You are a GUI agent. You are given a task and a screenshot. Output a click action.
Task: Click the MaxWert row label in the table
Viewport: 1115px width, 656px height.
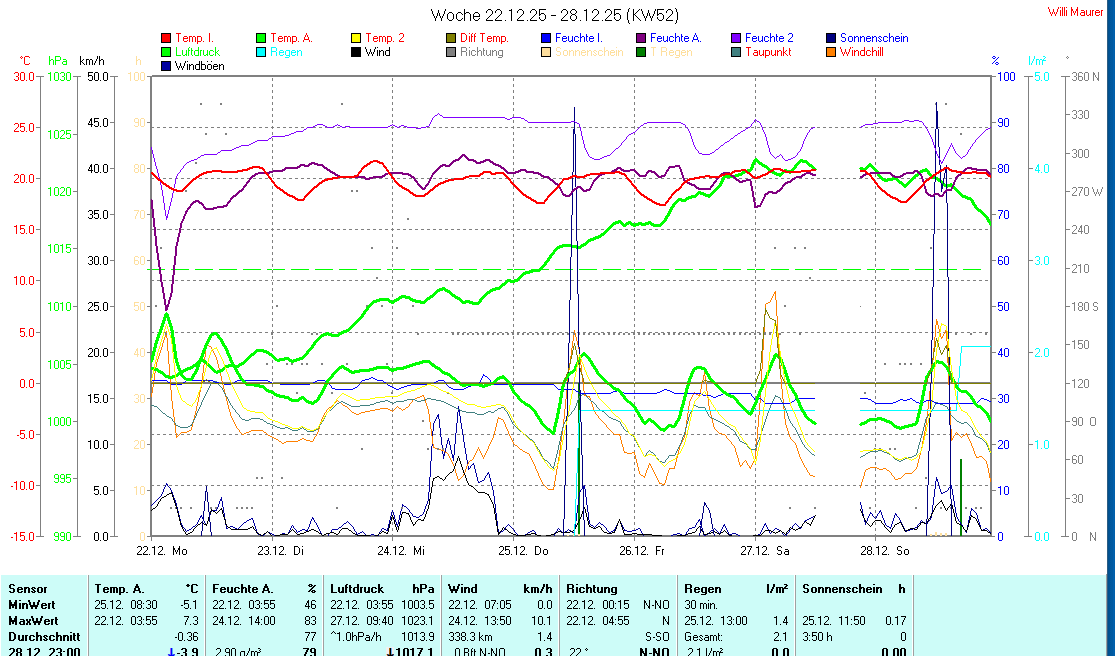[34, 620]
